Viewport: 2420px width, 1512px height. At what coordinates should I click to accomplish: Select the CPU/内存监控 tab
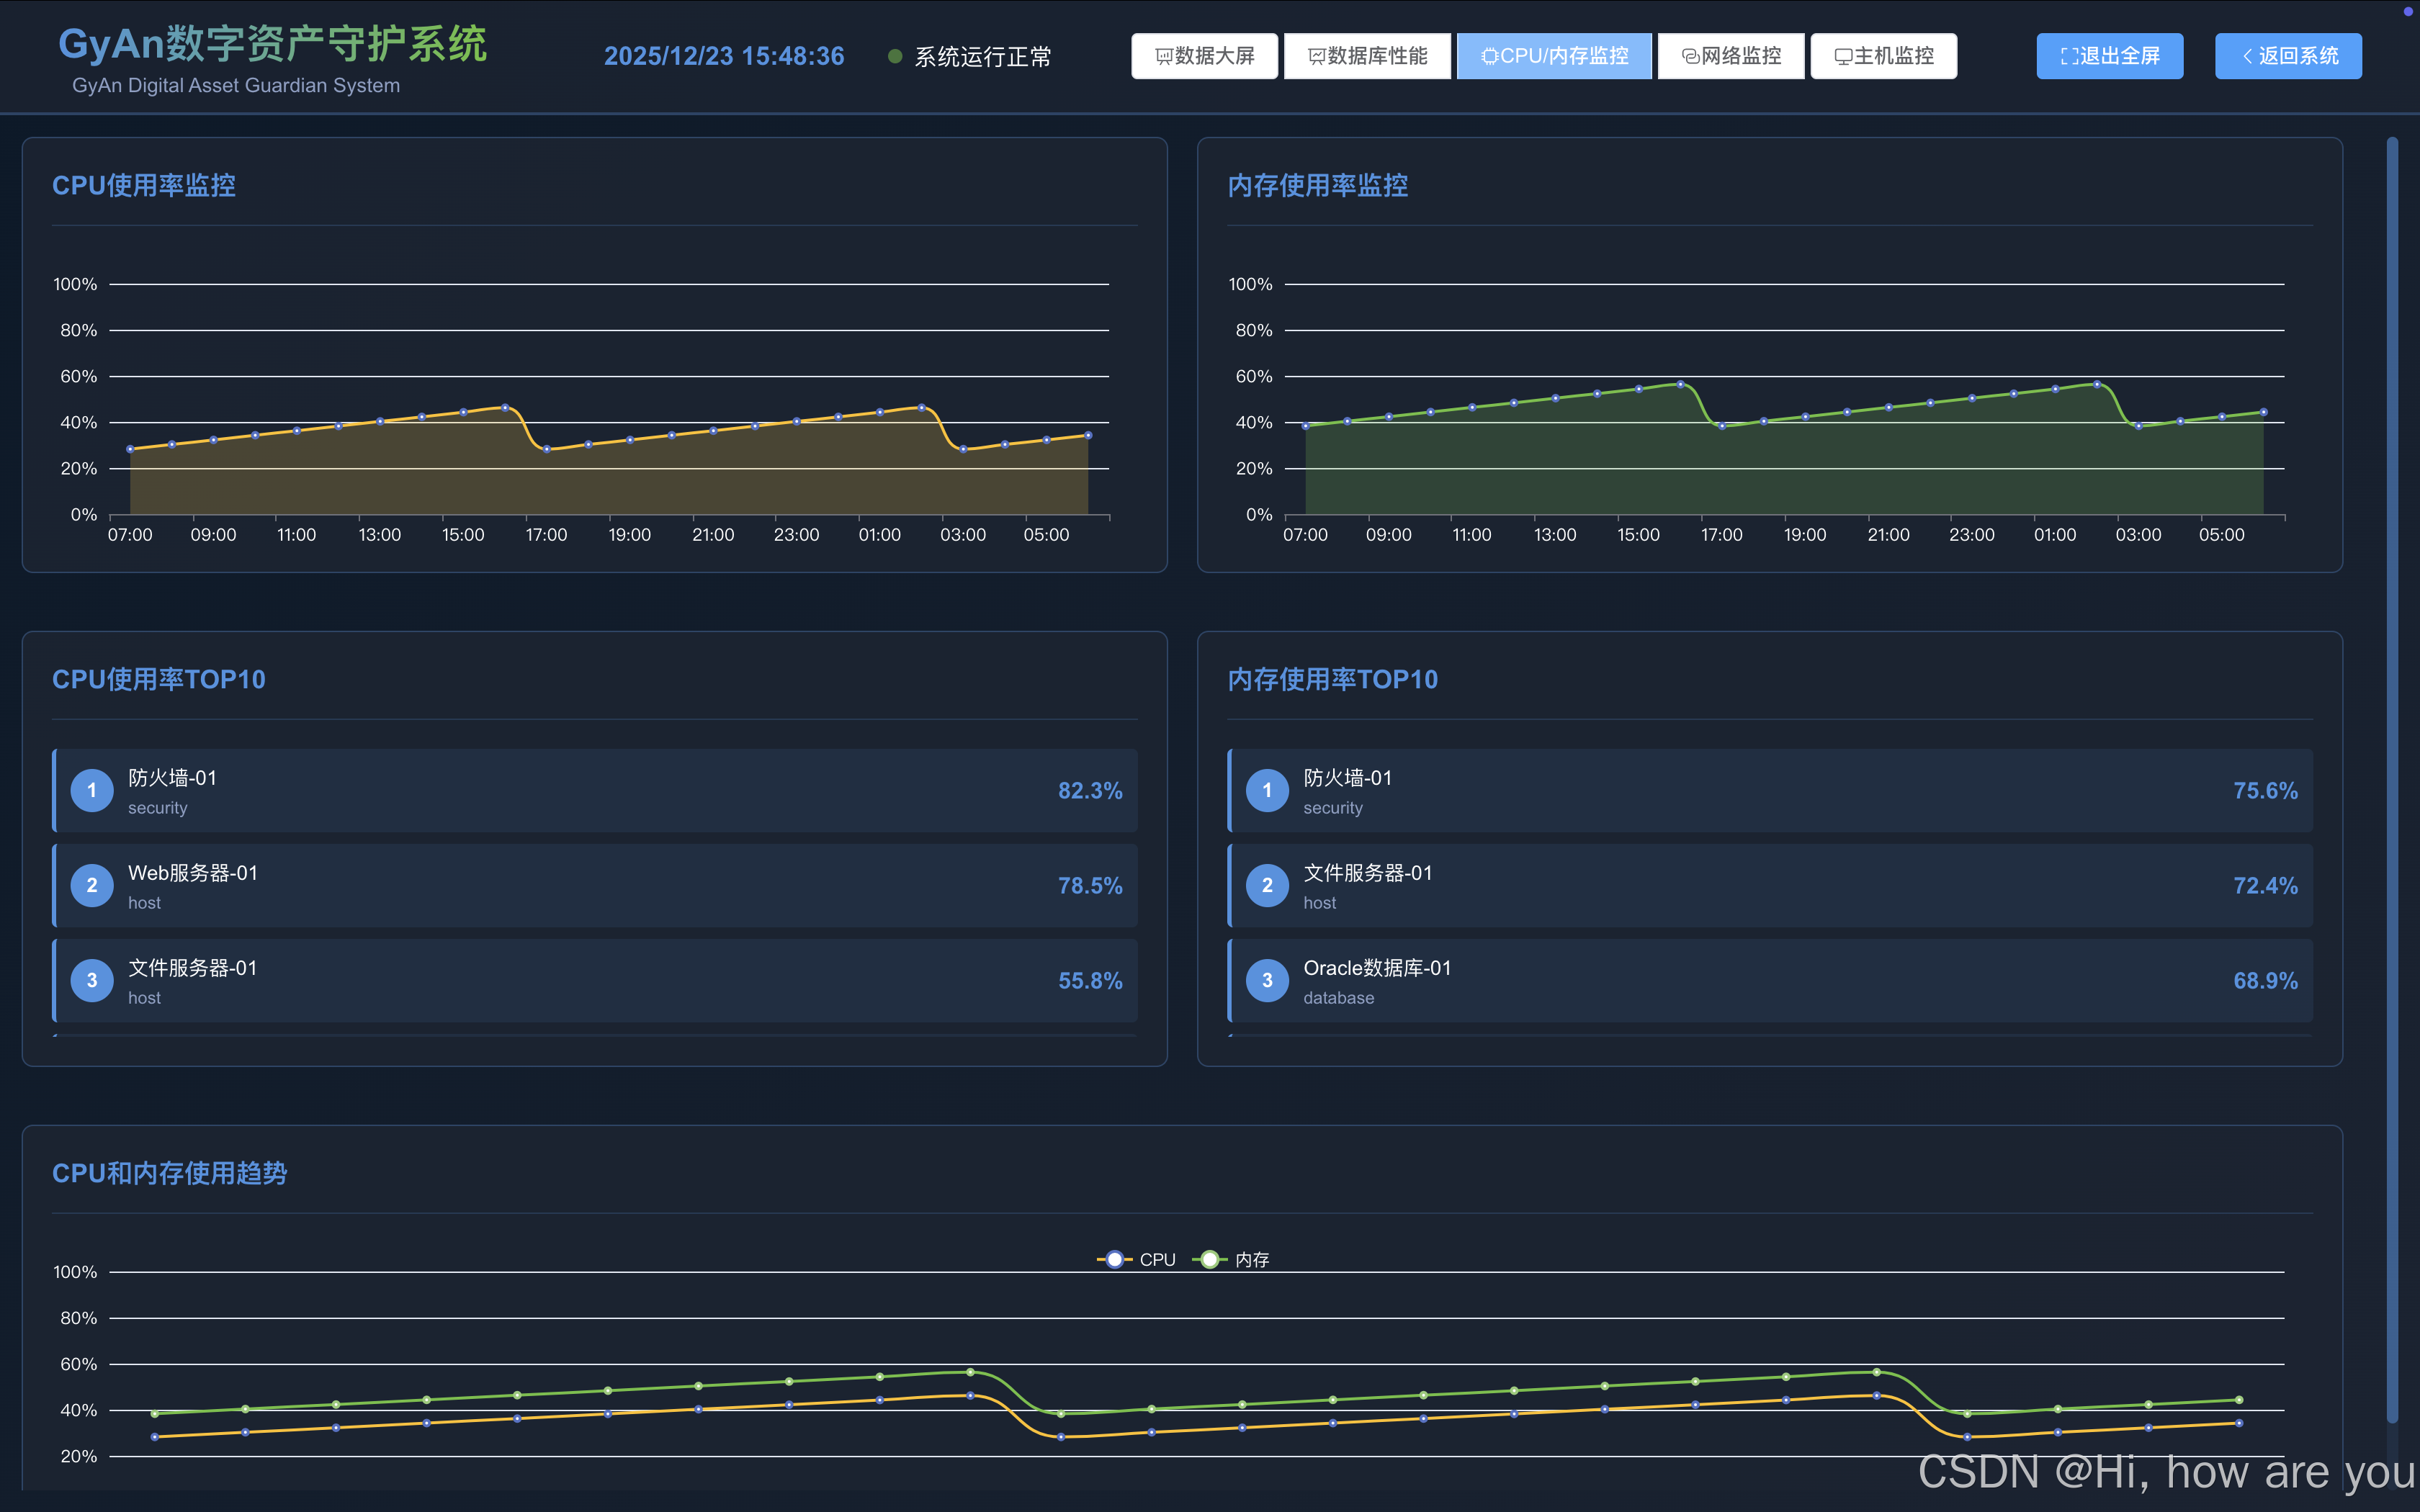pyautogui.click(x=1553, y=56)
